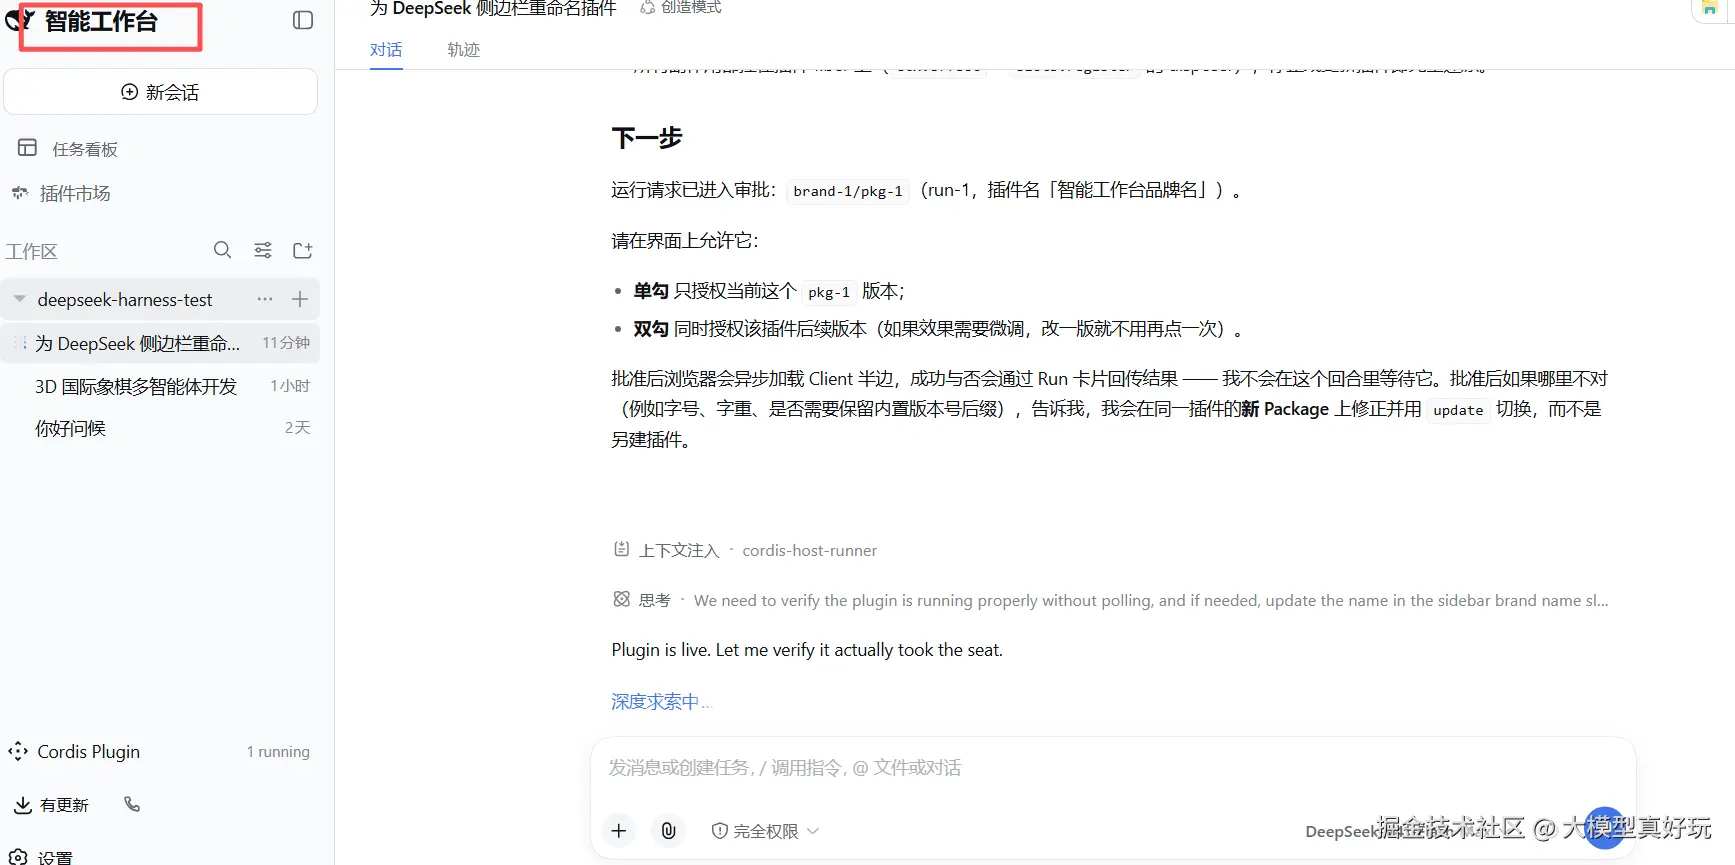Click the brand-1/pkg-1 code label
Image resolution: width=1735 pixels, height=865 pixels.
coord(848,191)
